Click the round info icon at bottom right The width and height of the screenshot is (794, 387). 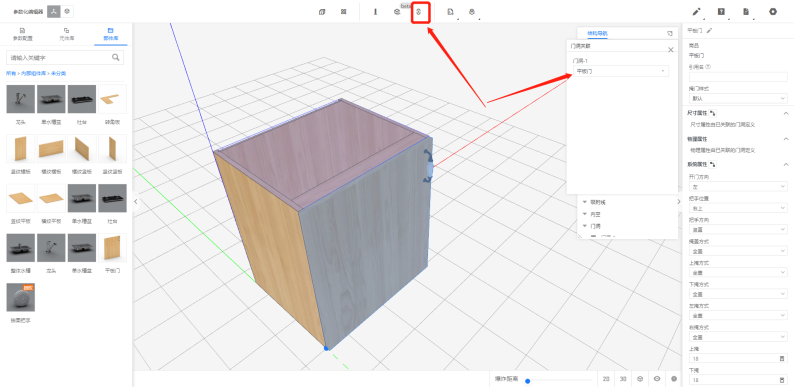click(x=674, y=379)
